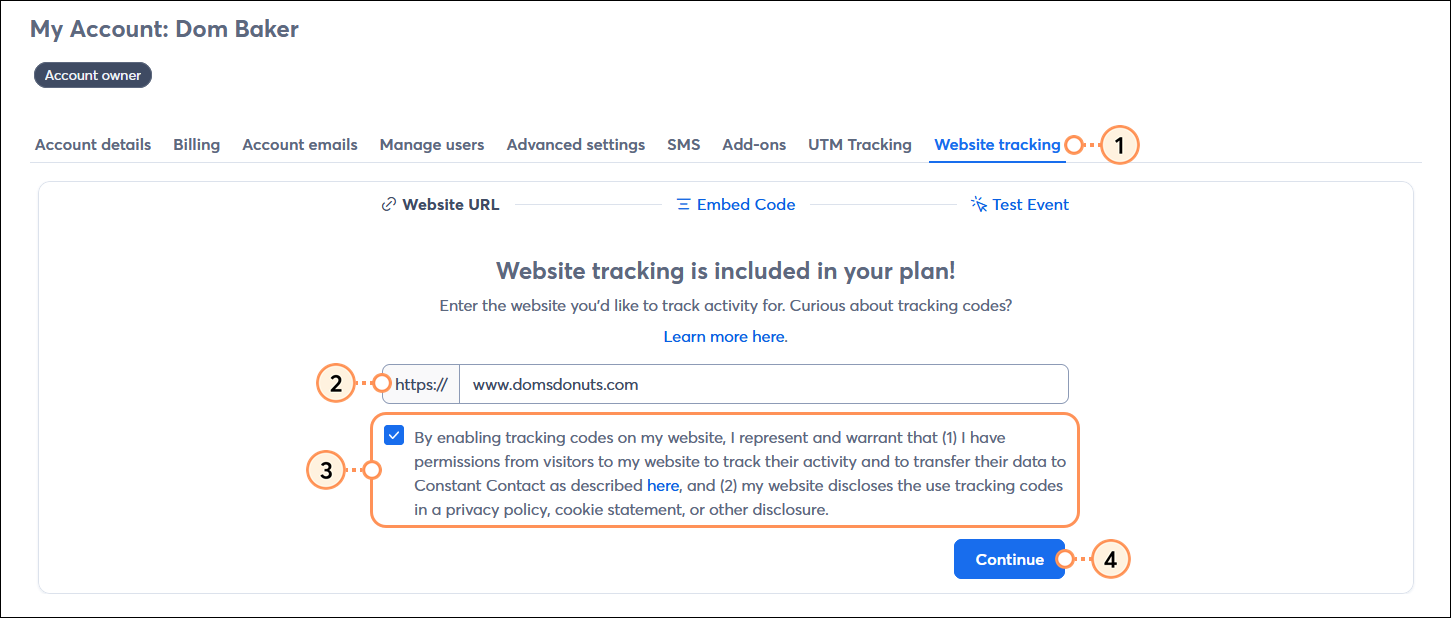Switch to the Billing tab
Image resolution: width=1451 pixels, height=618 pixels.
(x=196, y=144)
